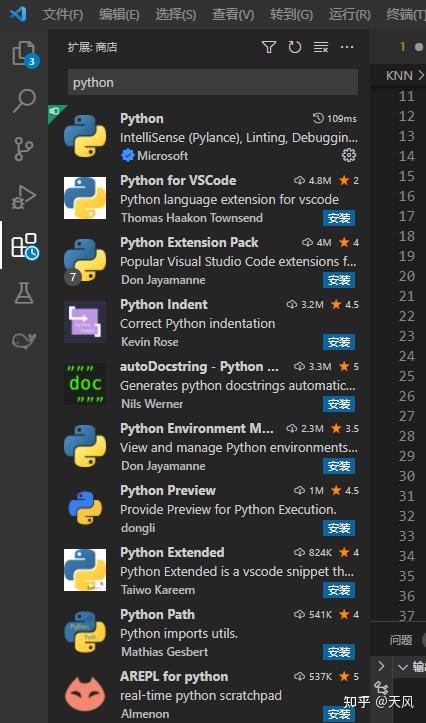
Task: Open Python Preview extension title
Action: 168,490
